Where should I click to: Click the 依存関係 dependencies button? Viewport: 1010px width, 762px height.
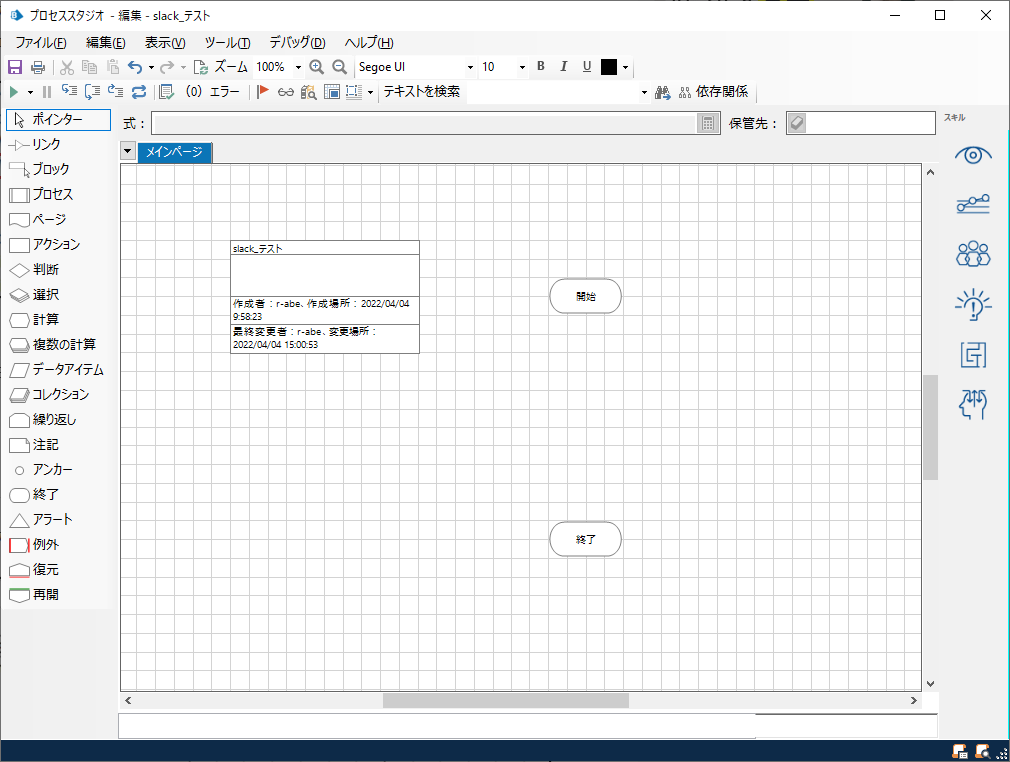714,91
